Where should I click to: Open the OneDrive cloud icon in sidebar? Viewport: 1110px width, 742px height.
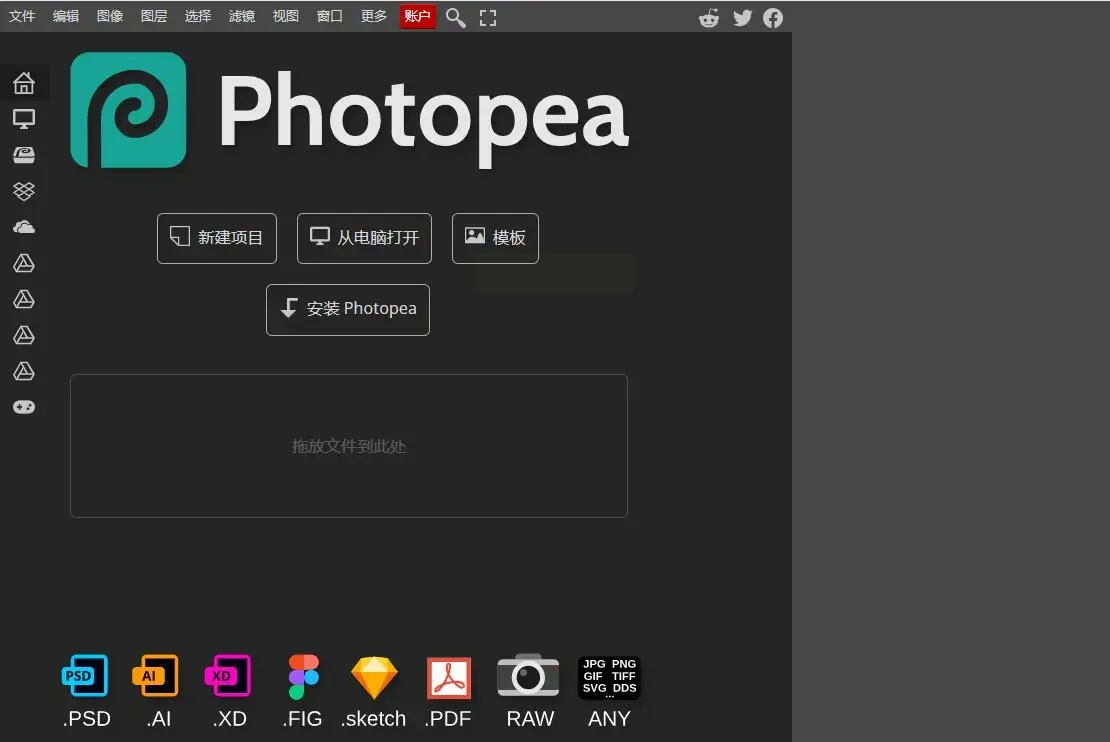[x=24, y=227]
